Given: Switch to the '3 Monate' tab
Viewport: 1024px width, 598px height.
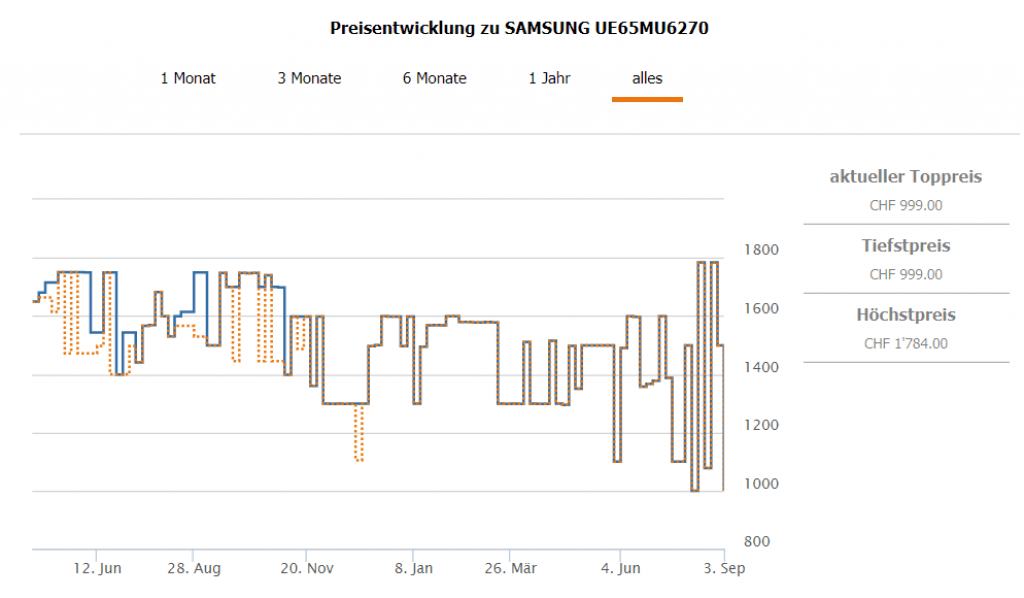Looking at the screenshot, I should click(309, 78).
